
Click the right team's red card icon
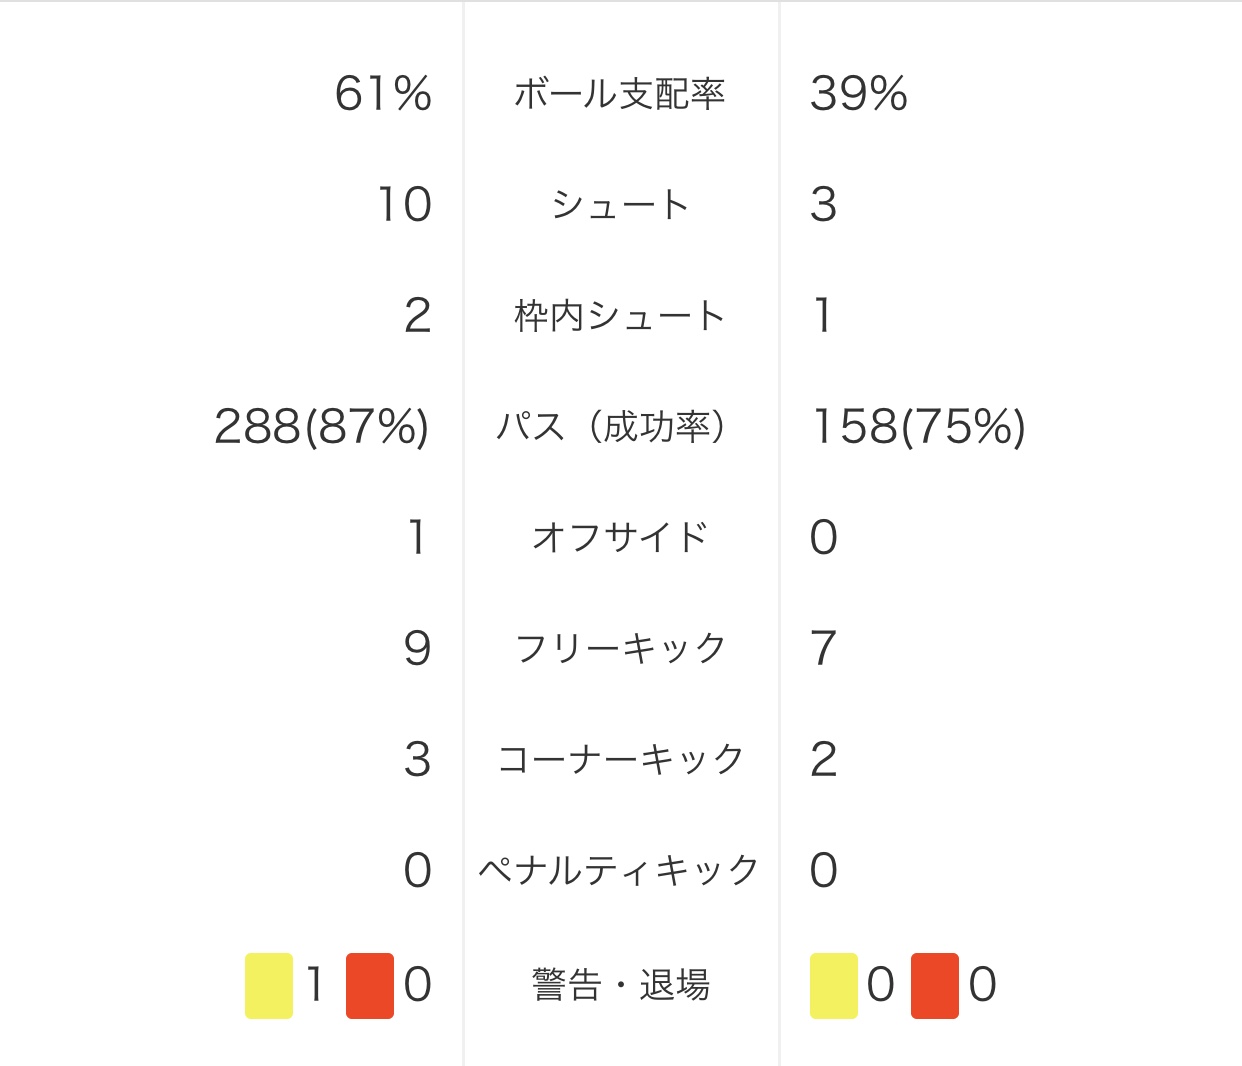(935, 986)
